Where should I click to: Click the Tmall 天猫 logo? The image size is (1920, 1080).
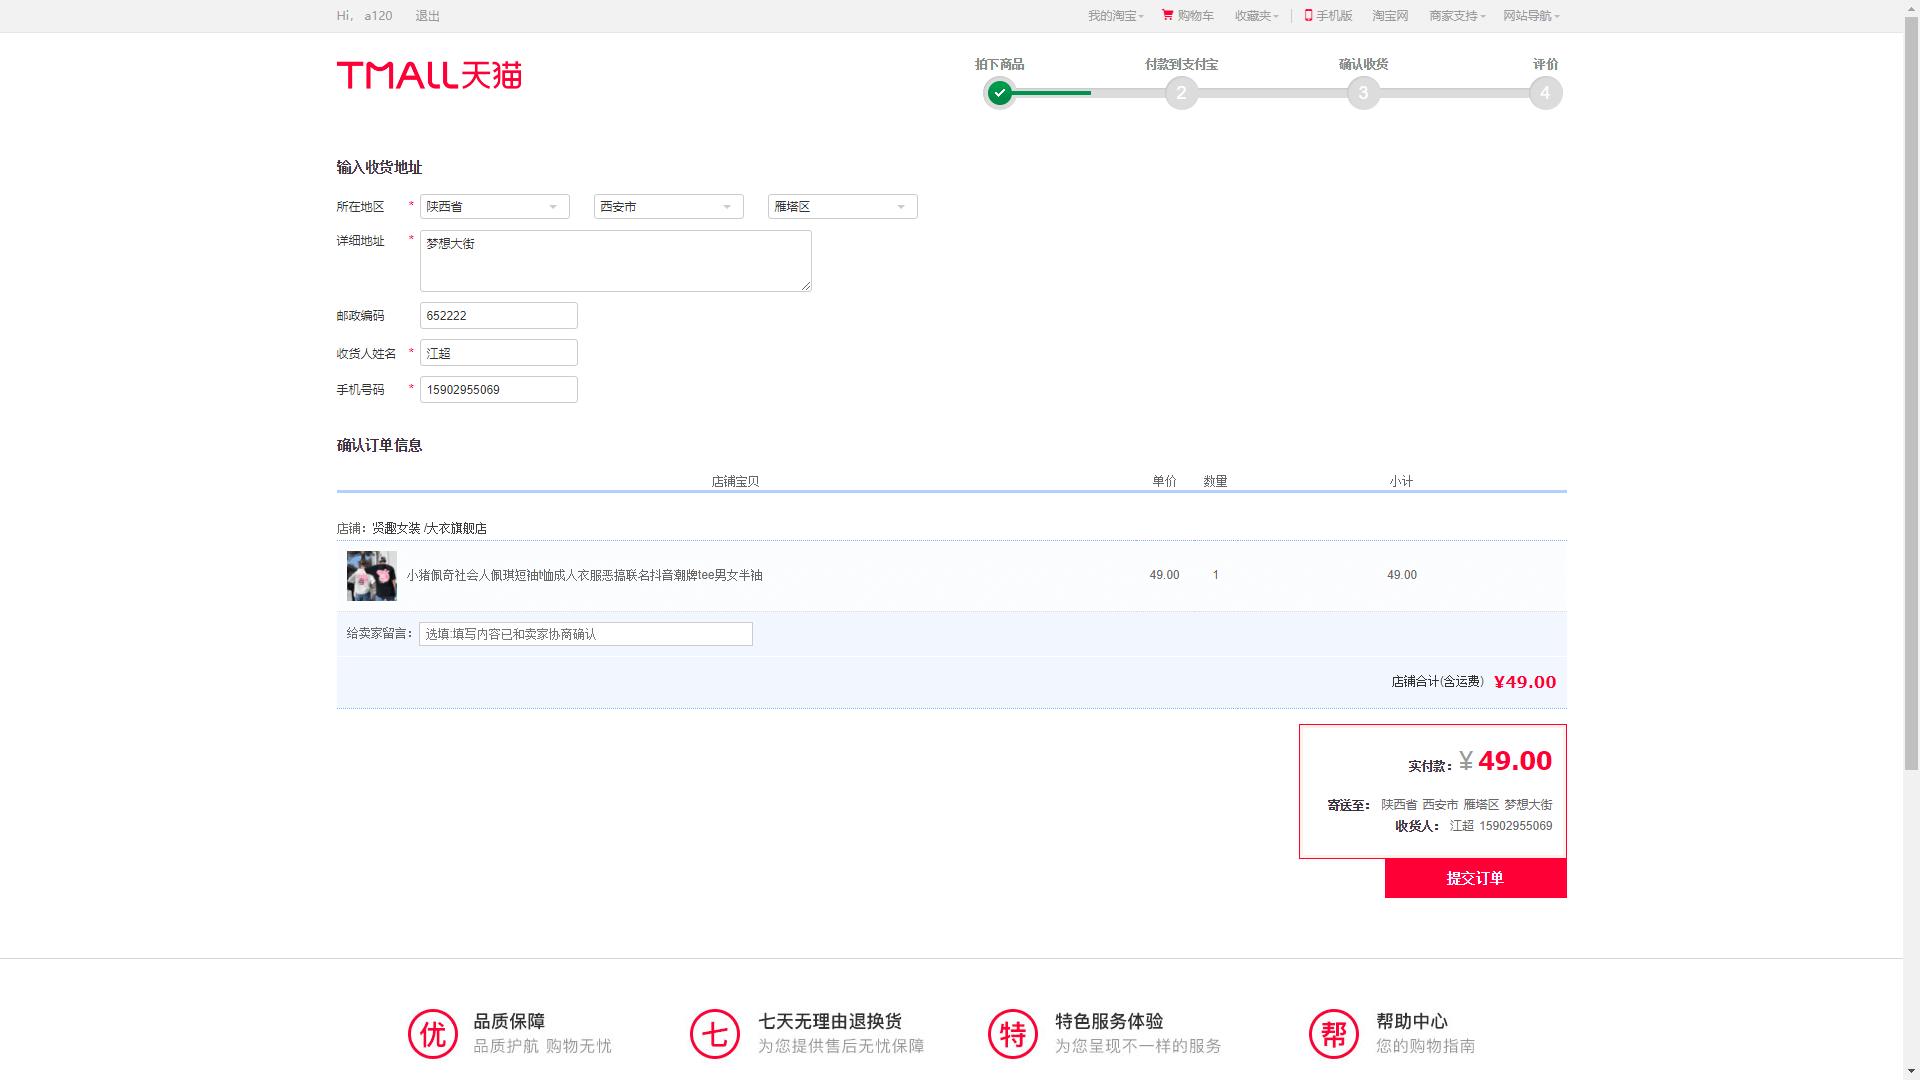(x=429, y=74)
